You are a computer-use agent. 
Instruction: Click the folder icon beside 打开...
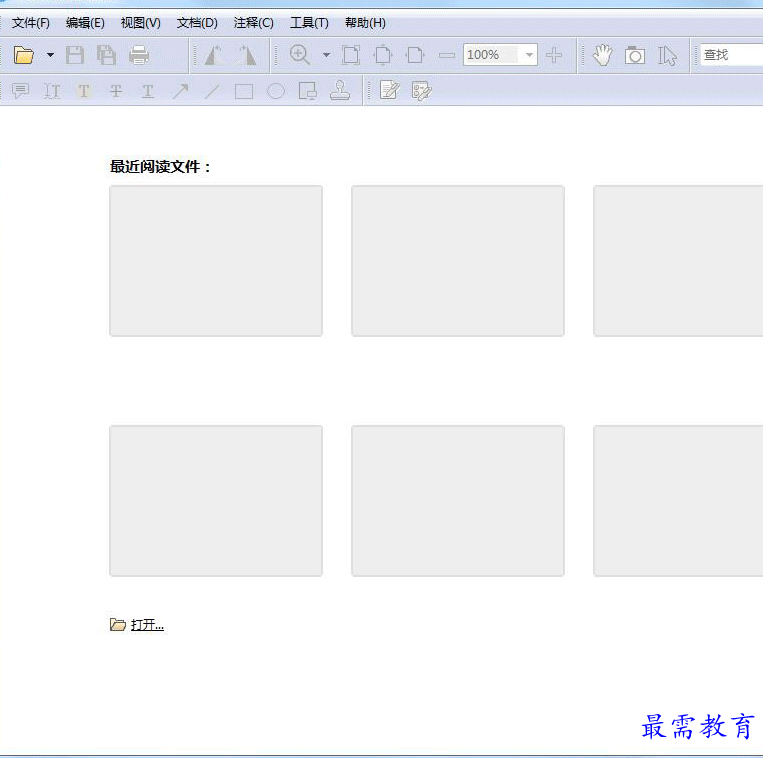click(x=118, y=624)
